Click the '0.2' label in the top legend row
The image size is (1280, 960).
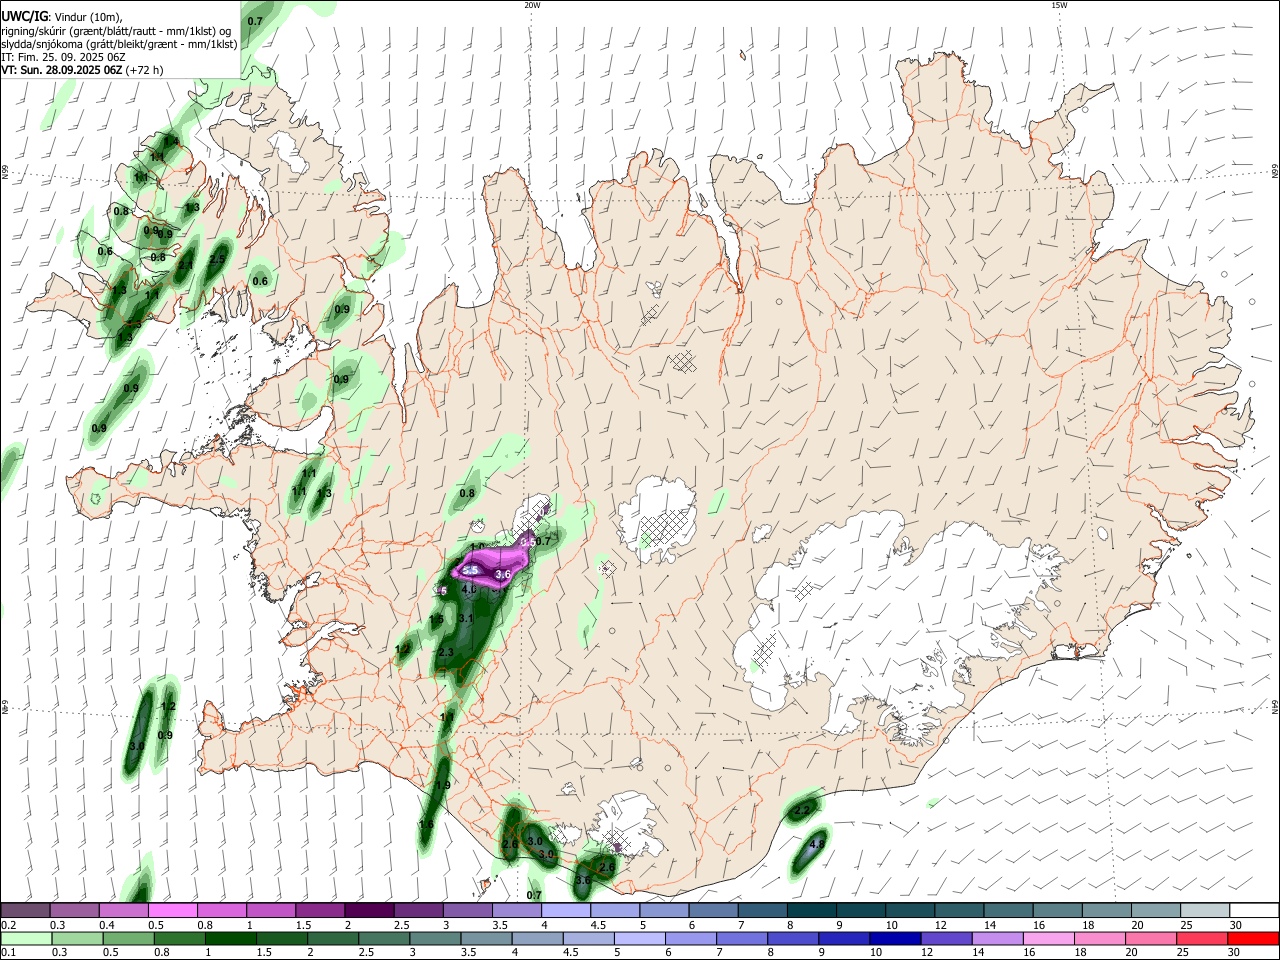(8, 925)
